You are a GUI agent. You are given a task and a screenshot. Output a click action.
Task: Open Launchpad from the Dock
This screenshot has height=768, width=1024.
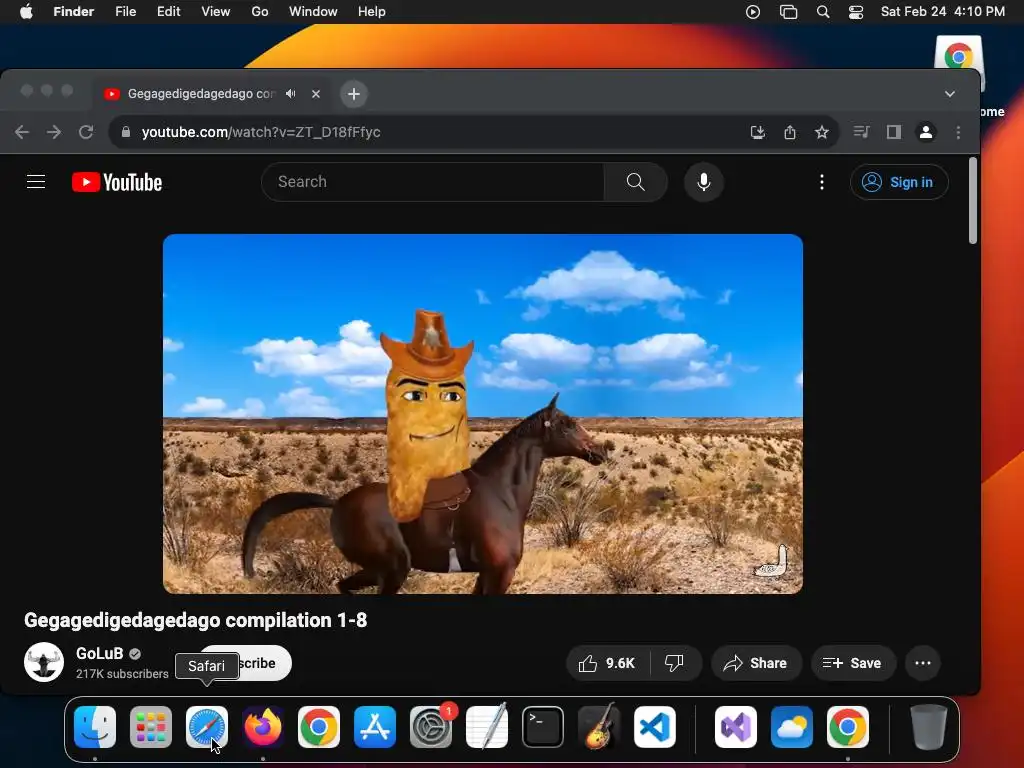pos(151,727)
